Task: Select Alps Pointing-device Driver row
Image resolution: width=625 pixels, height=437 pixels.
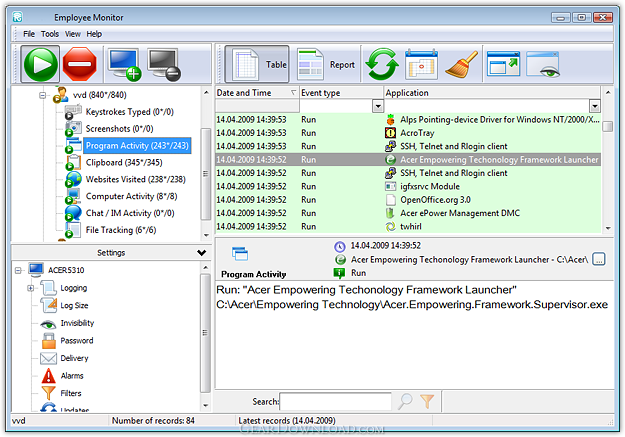Action: [x=408, y=120]
